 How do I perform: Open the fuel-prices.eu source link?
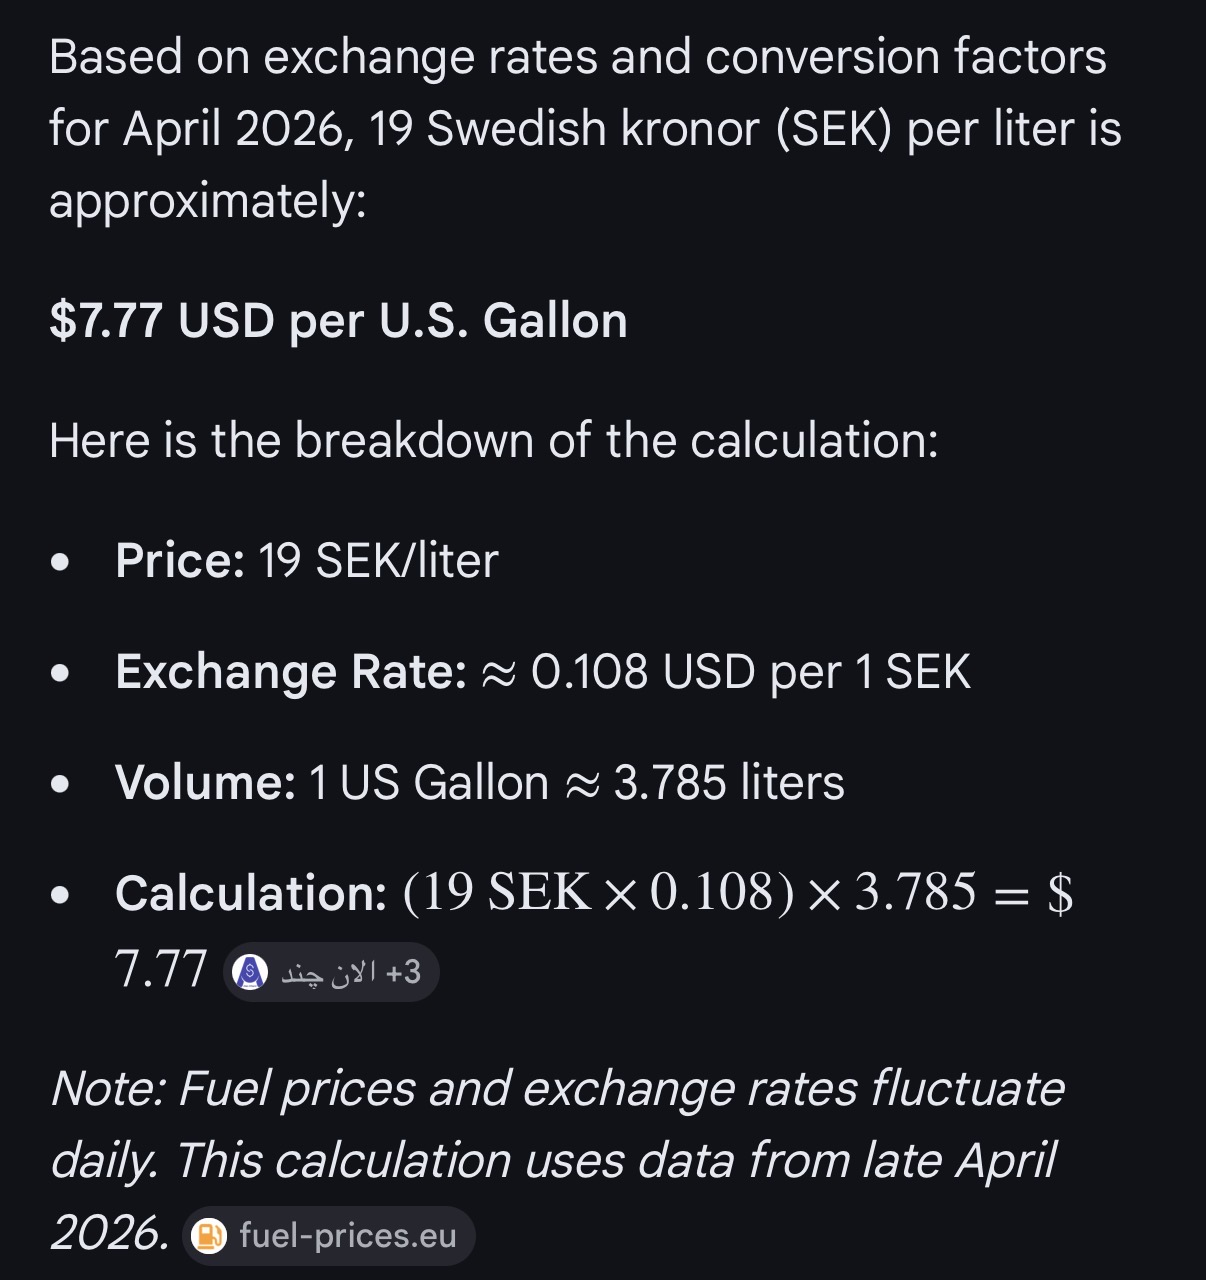click(329, 1237)
